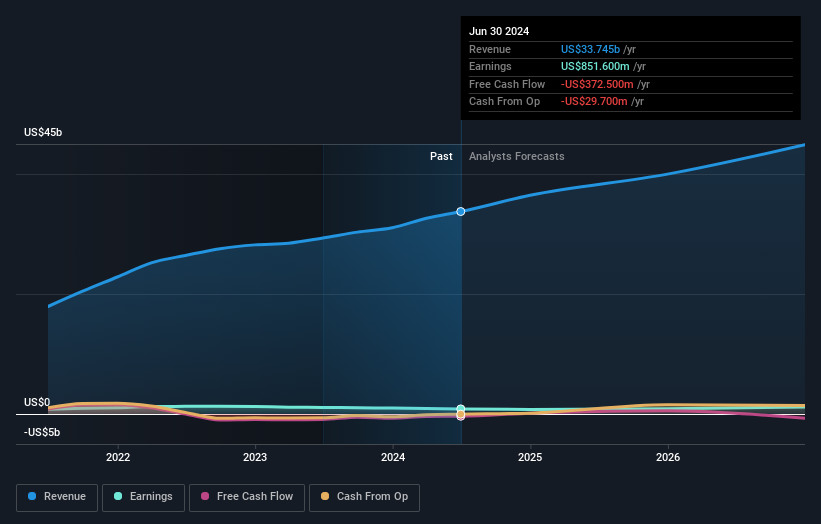Click the Earnings row label in tooltip
Screen dimensions: 821x524
point(490,66)
